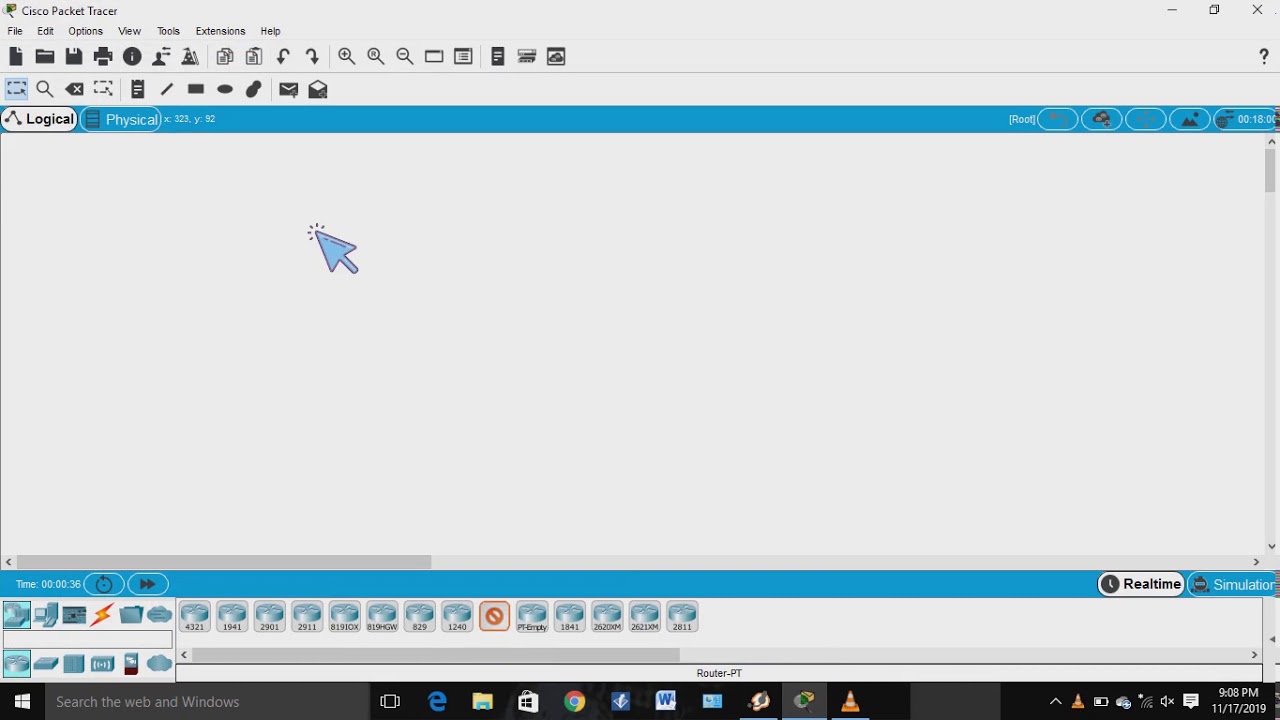Image resolution: width=1280 pixels, height=720 pixels.
Task: Choose the Place Note tool
Action: pyautogui.click(x=138, y=89)
